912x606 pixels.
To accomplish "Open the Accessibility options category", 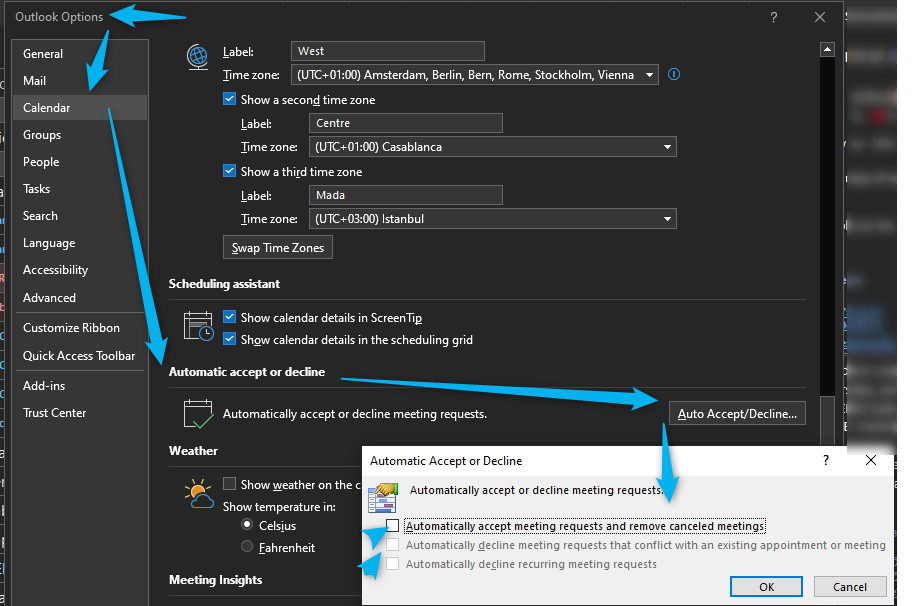I will pyautogui.click(x=80, y=270).
